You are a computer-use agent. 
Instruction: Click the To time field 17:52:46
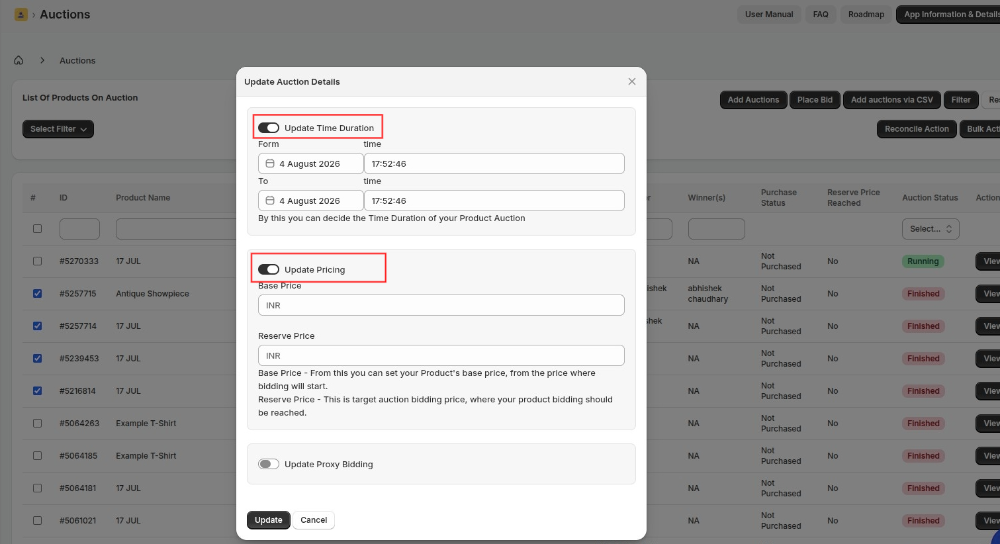(x=494, y=201)
